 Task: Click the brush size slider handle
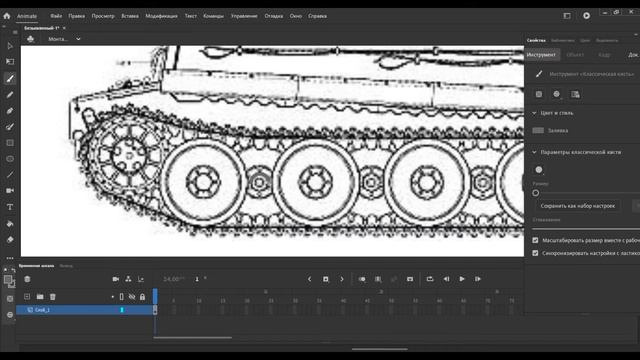(536, 193)
